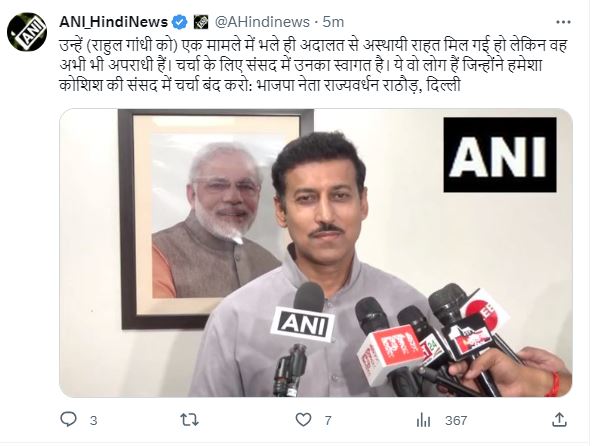Open ANI_HindiNews profile name link
Viewport: 592px width, 446px height.
(113, 22)
